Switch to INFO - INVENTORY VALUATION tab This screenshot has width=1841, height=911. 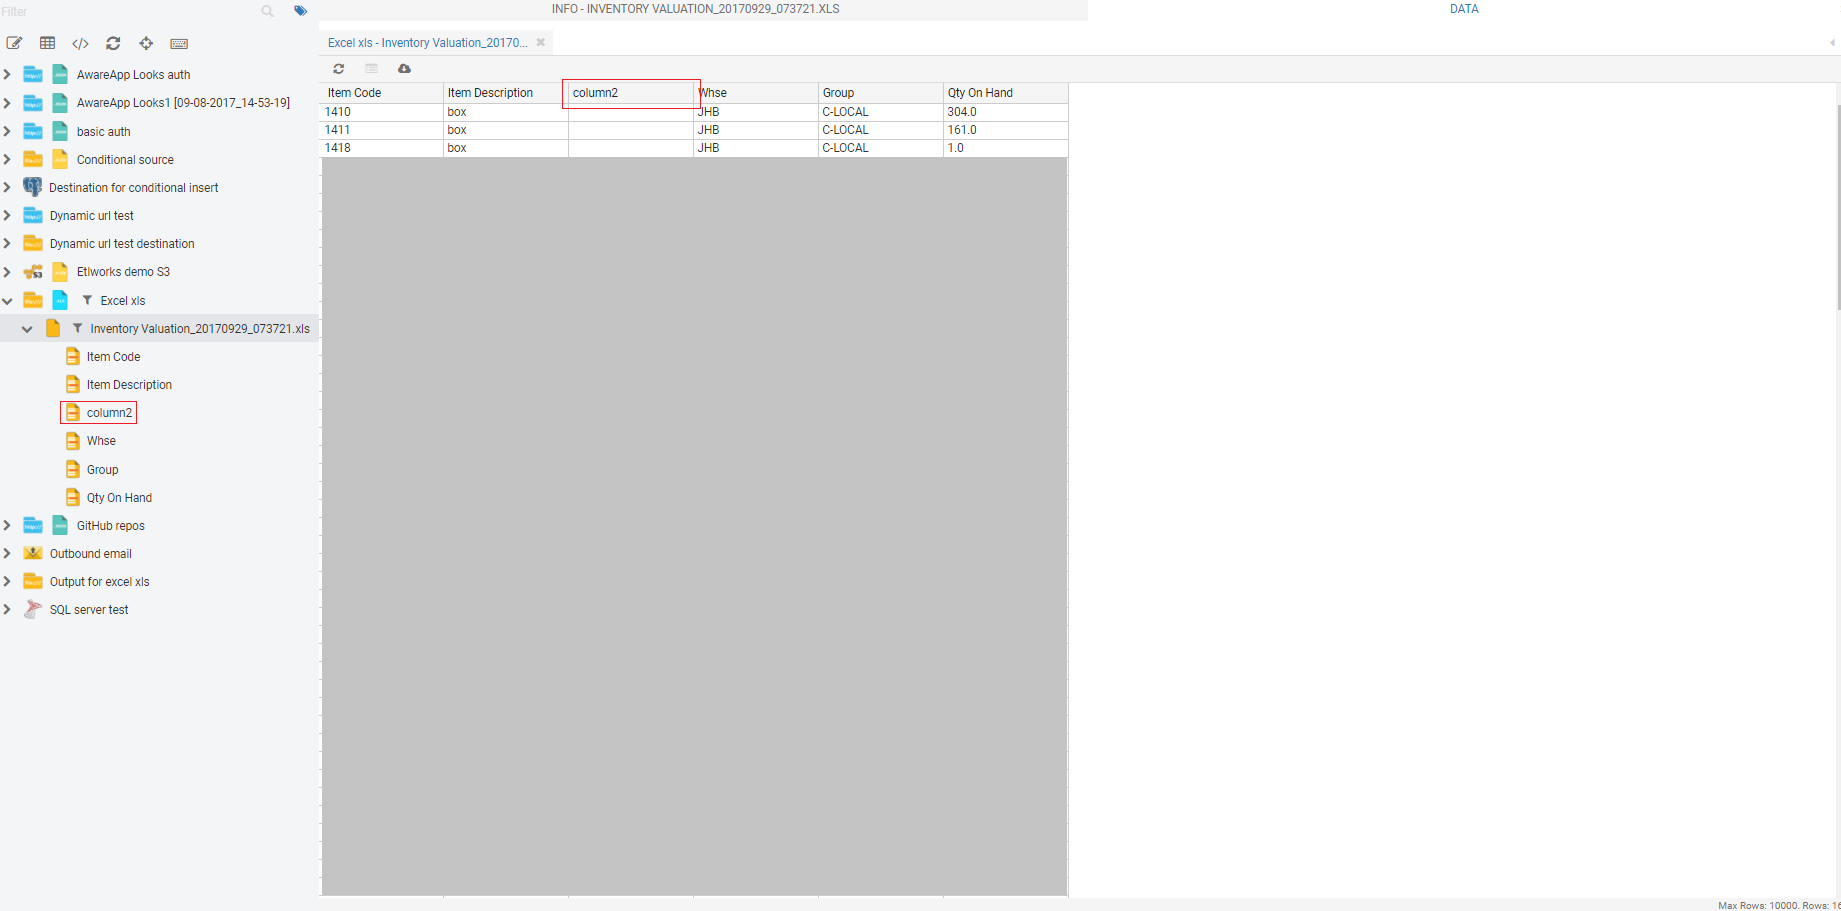[695, 9]
